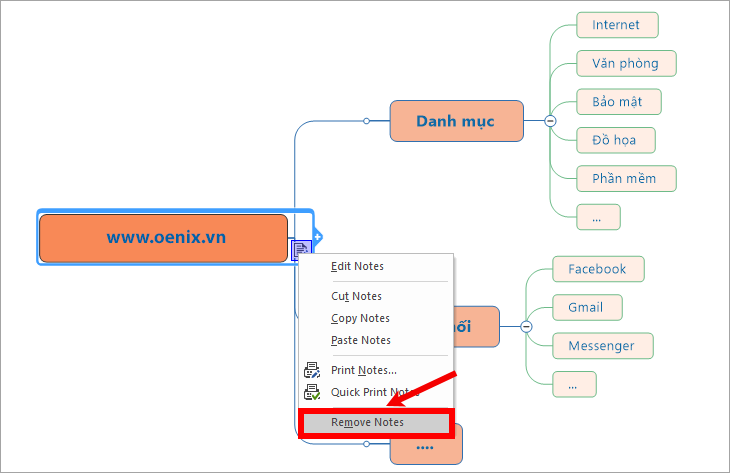Choose Quick Print Notes menu entry
This screenshot has width=730, height=473.
pyautogui.click(x=375, y=392)
